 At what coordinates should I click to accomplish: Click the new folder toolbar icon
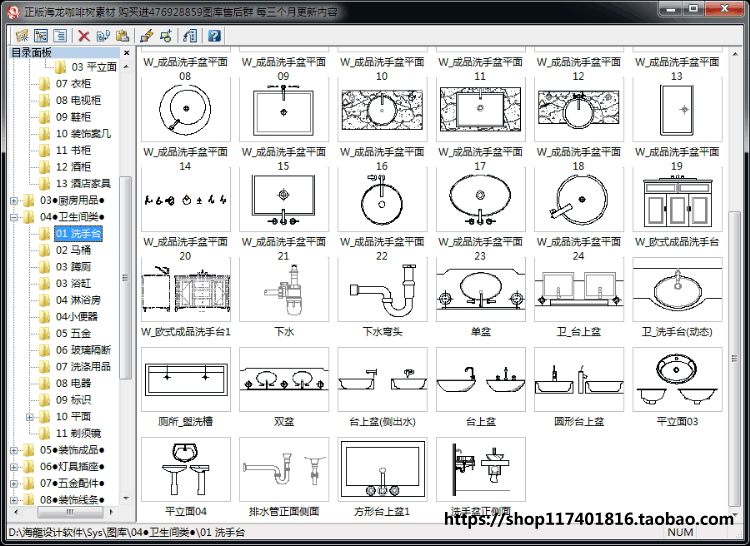tap(22, 35)
